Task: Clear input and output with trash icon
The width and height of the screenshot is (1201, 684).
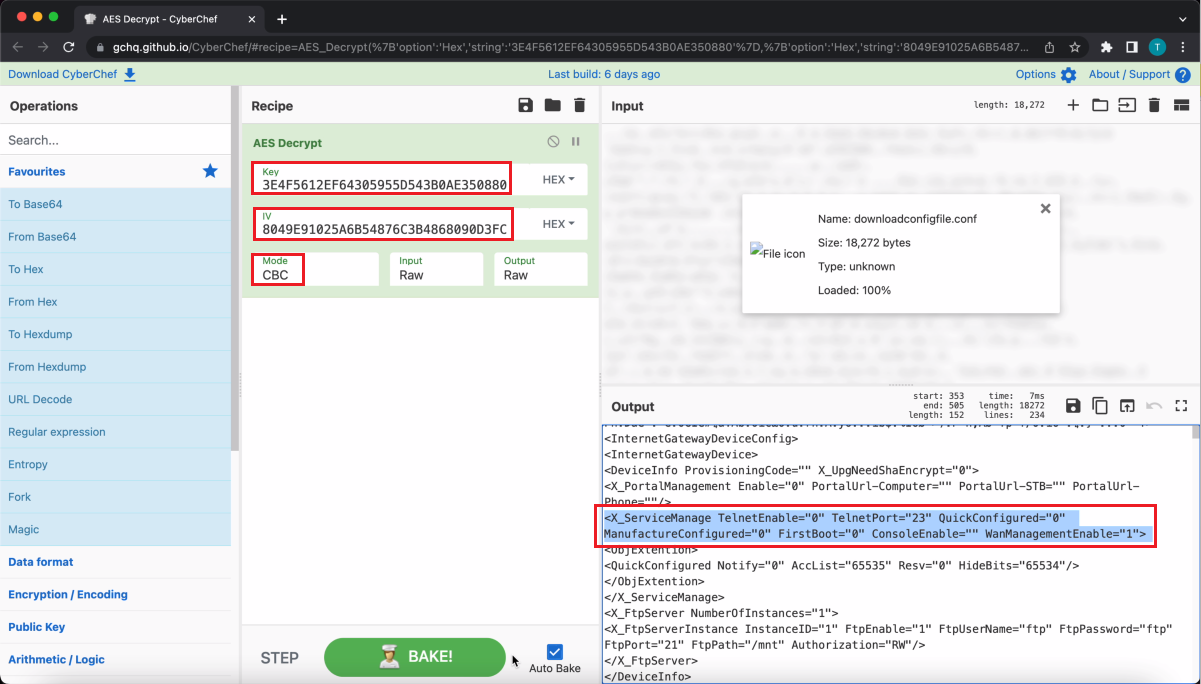Action: 1154,105
